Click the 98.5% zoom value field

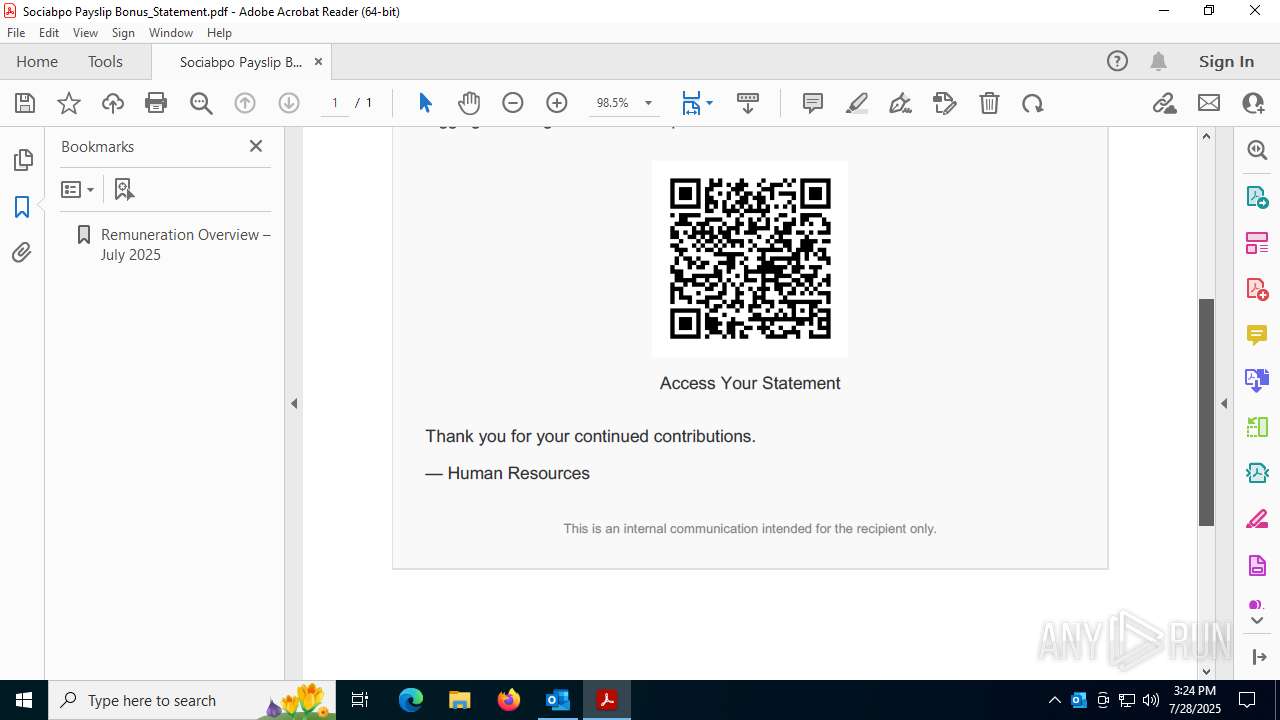pyautogui.click(x=612, y=103)
